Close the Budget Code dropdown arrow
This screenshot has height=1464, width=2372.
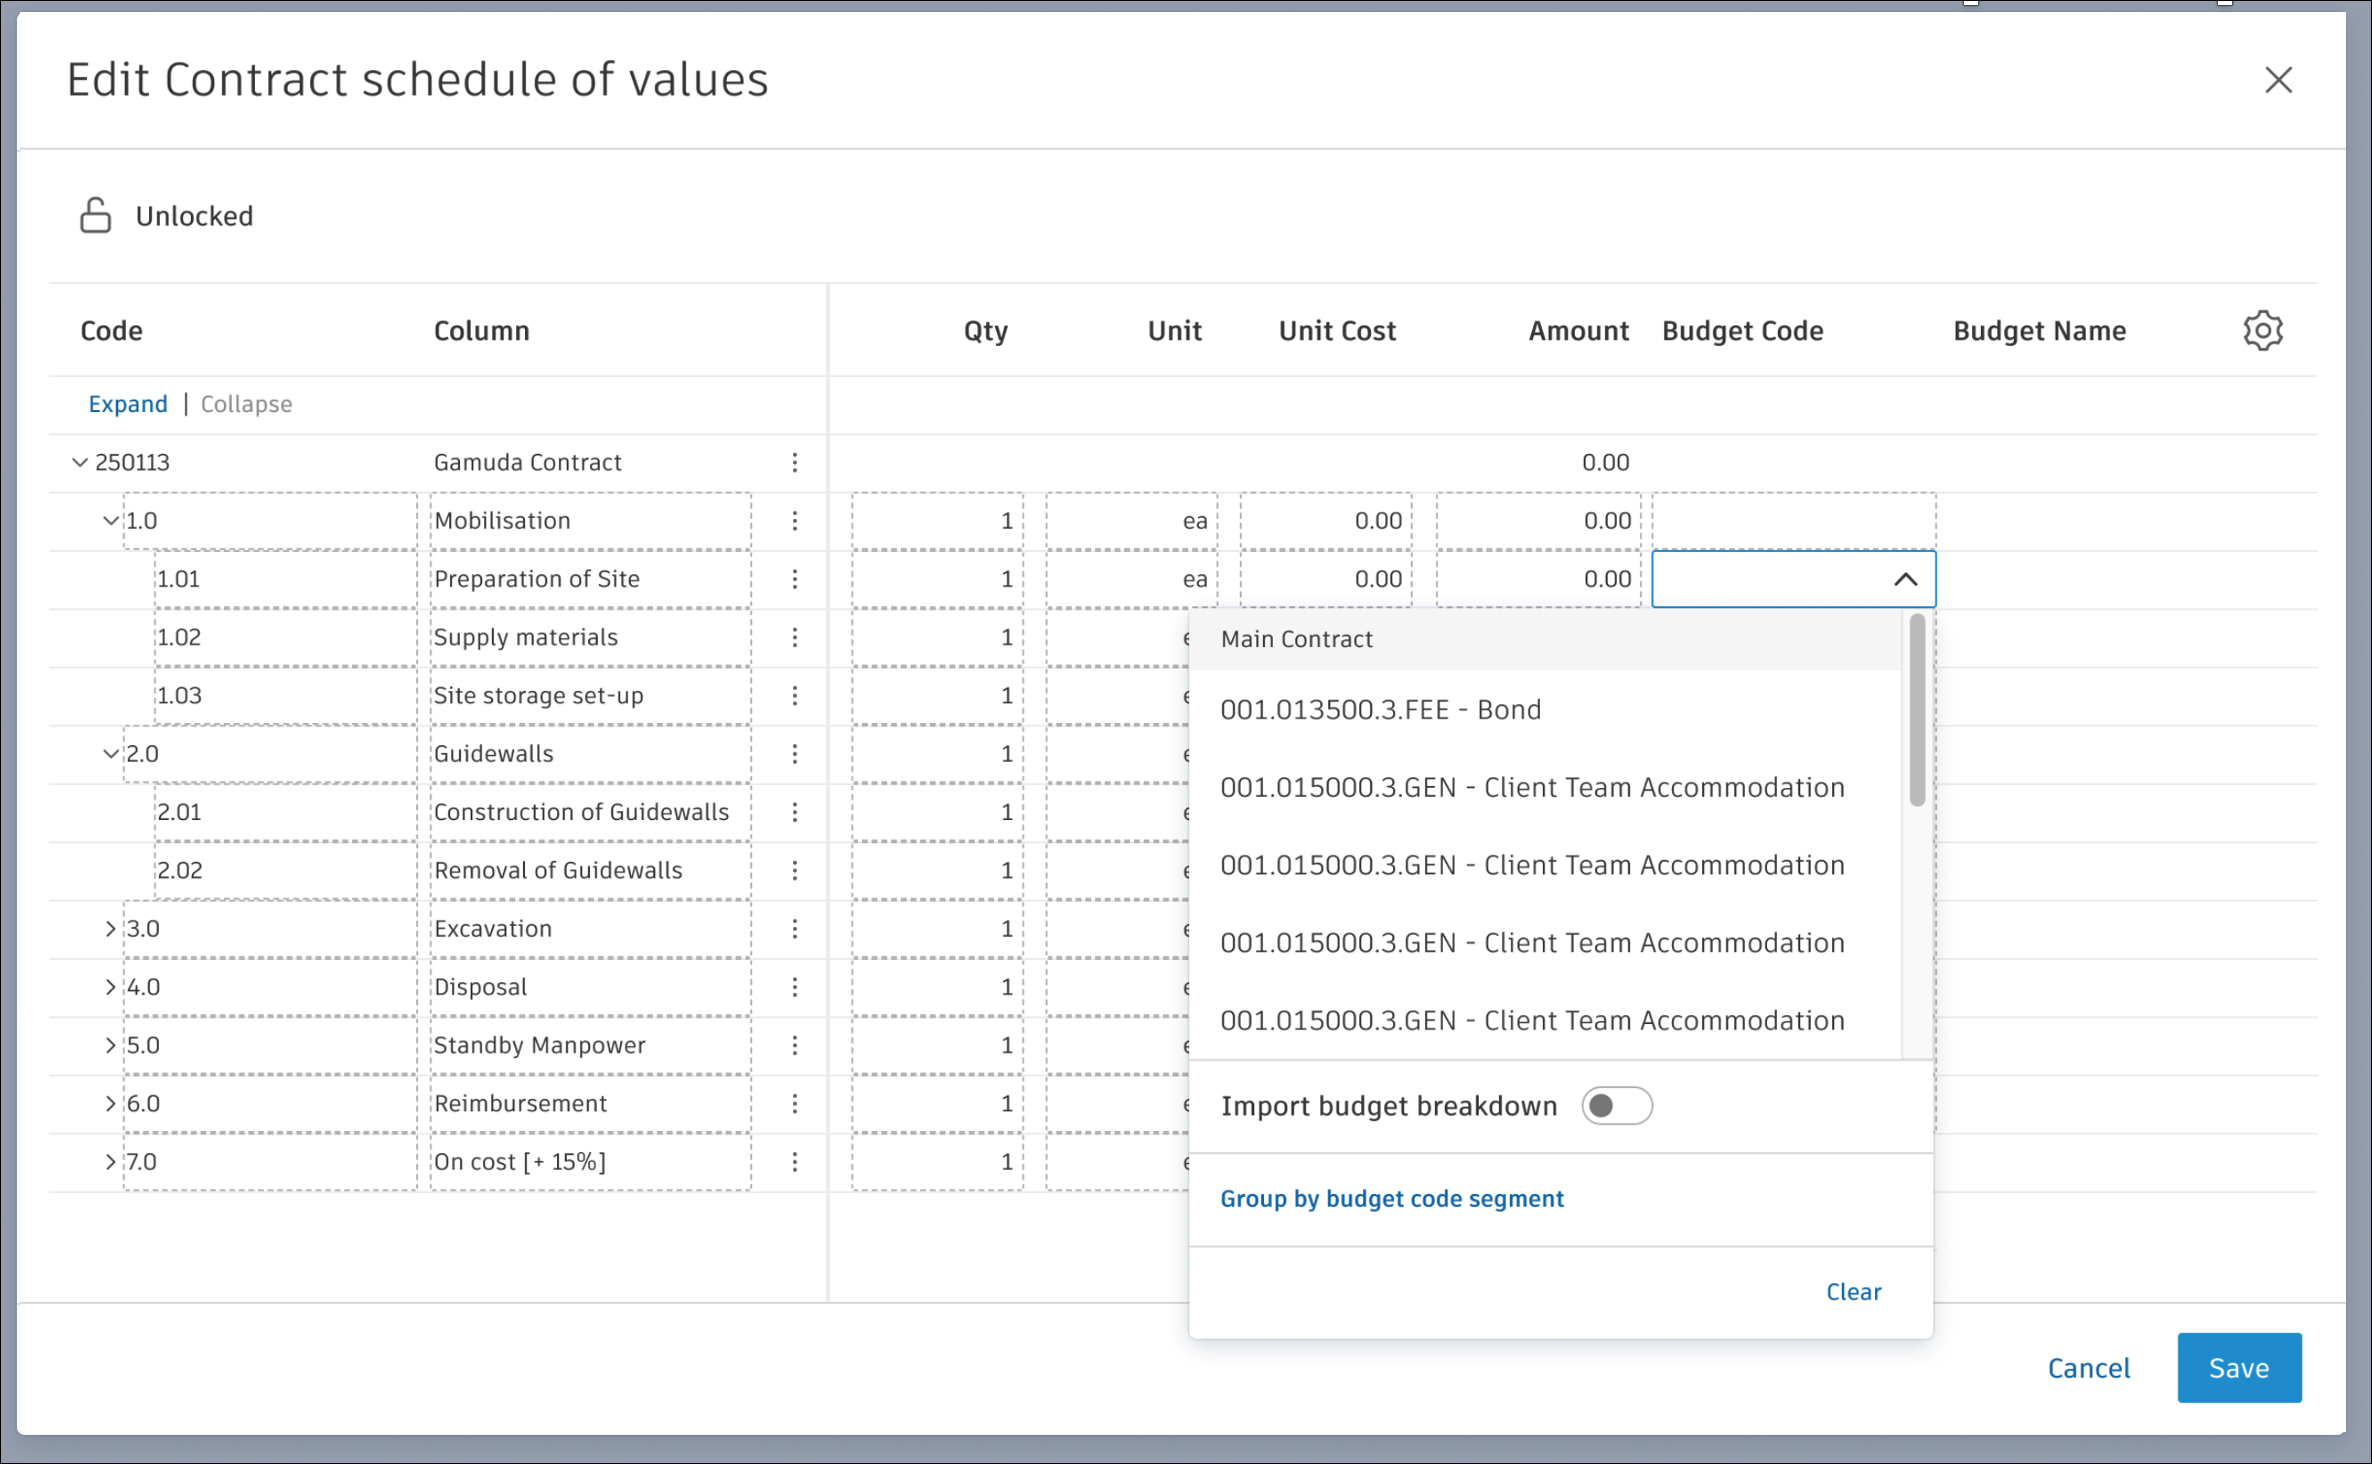[1905, 579]
